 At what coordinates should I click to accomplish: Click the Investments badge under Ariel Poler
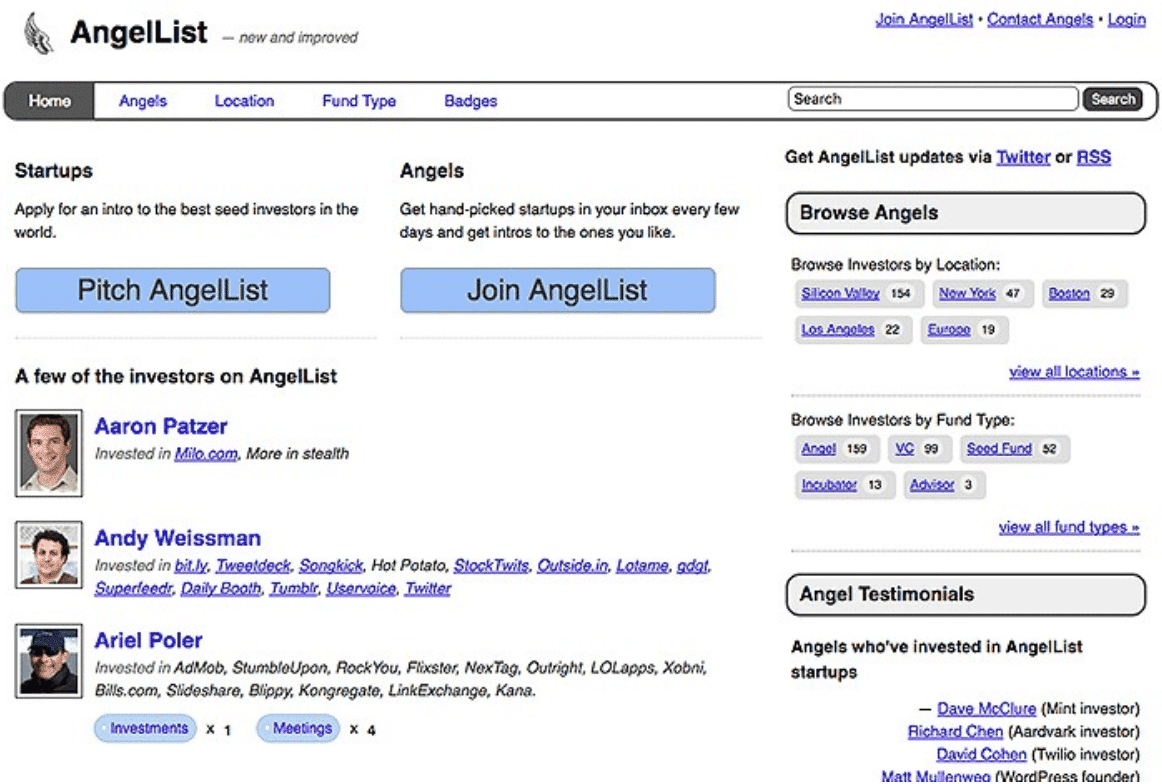click(144, 728)
